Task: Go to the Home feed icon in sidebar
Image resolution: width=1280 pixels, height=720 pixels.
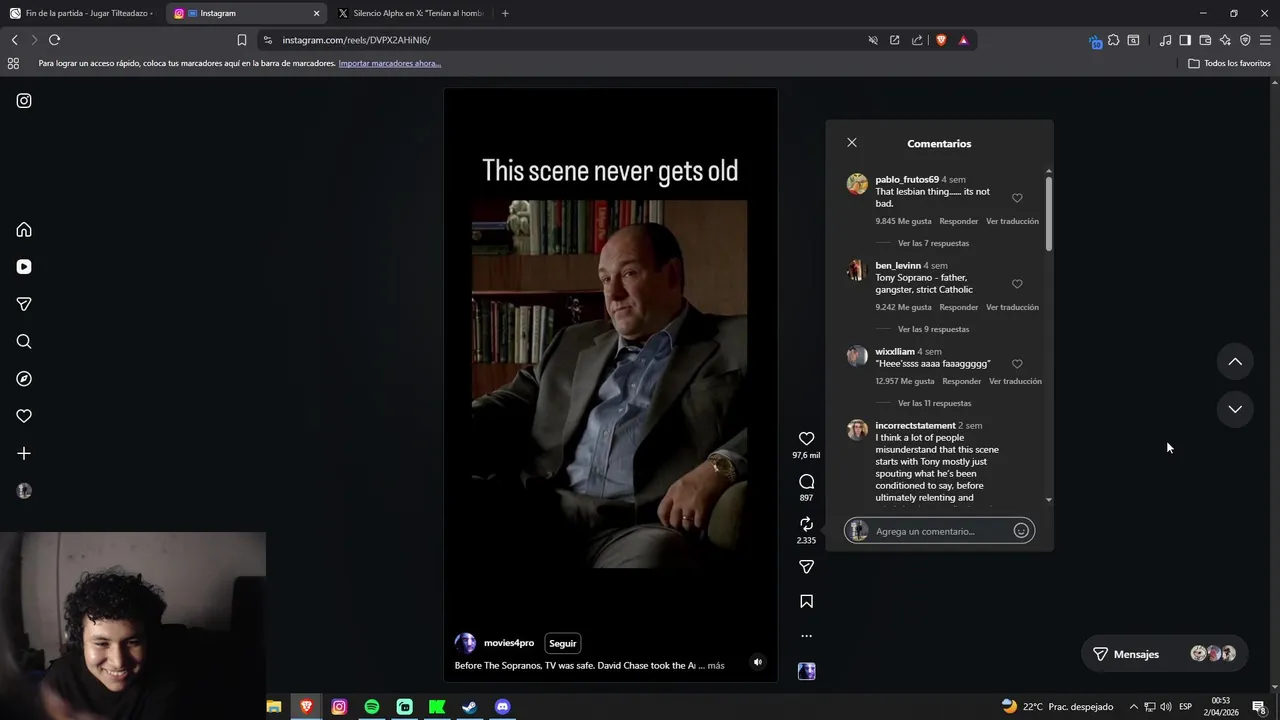Action: point(24,230)
